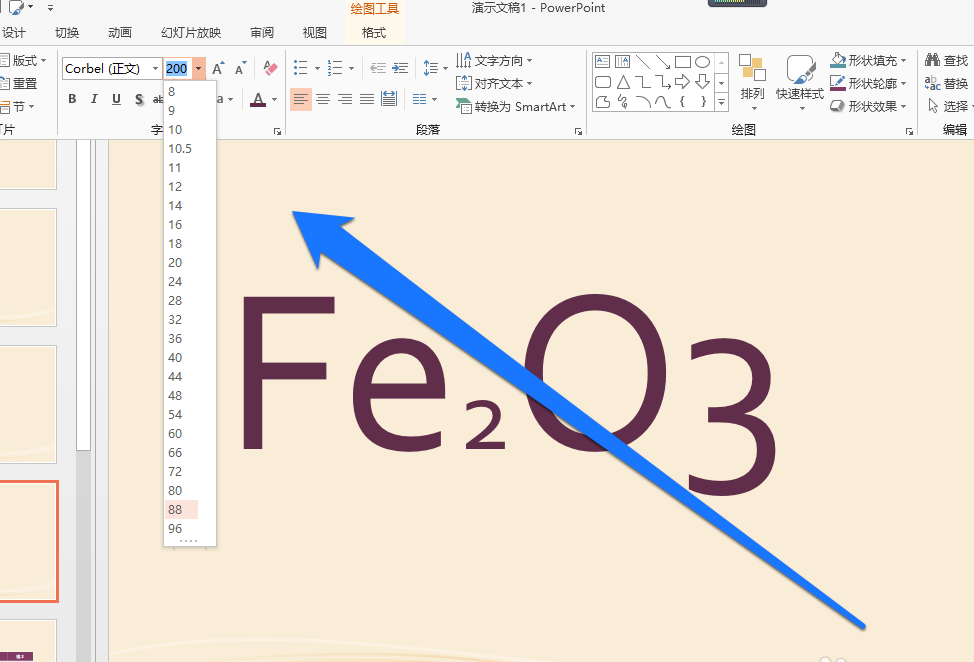
Task: Click the font size input field
Action: click(x=177, y=68)
